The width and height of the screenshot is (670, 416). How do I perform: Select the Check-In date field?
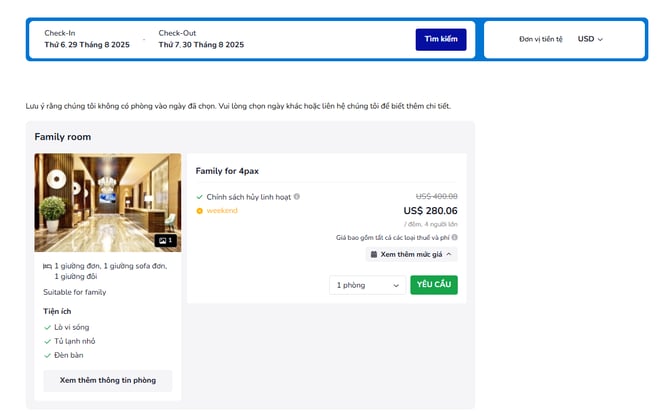coord(87,39)
